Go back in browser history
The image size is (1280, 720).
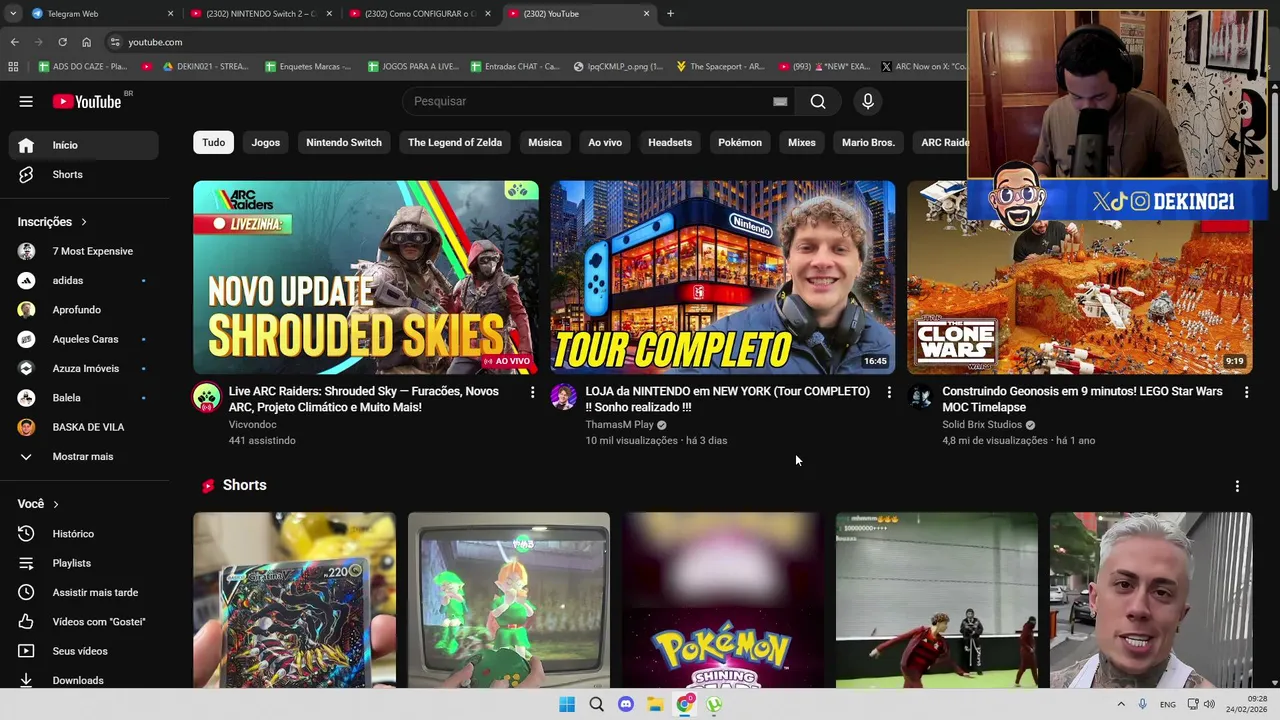pyautogui.click(x=14, y=42)
